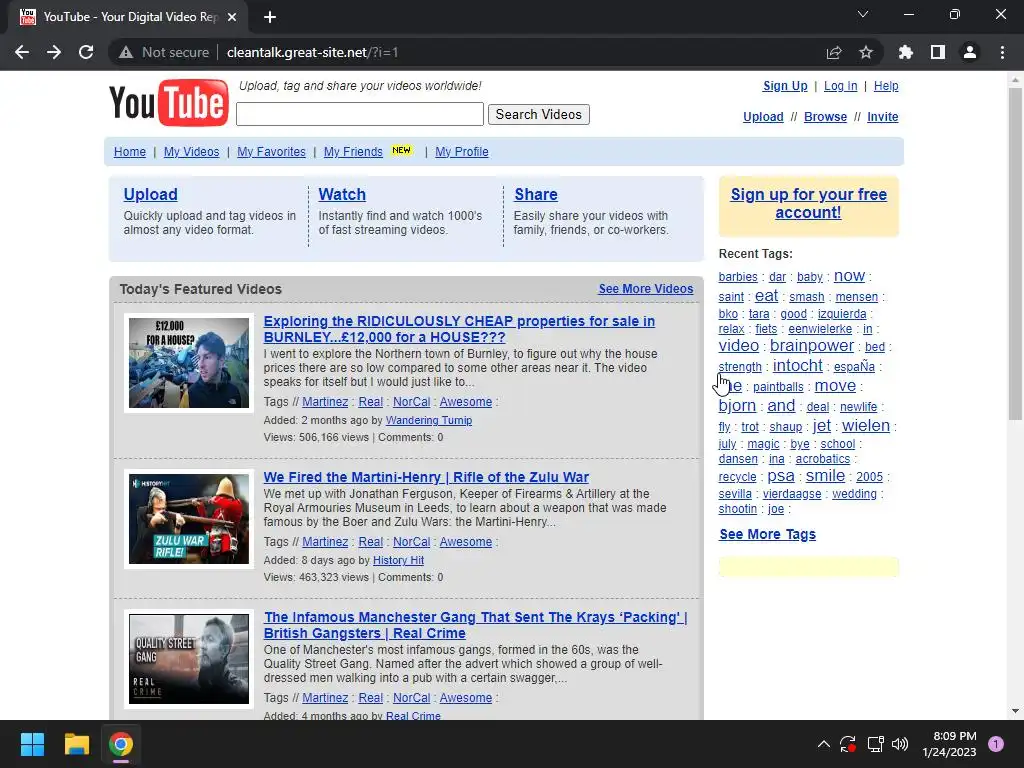
Task: Go to Home in navigation bar
Action: (x=130, y=152)
